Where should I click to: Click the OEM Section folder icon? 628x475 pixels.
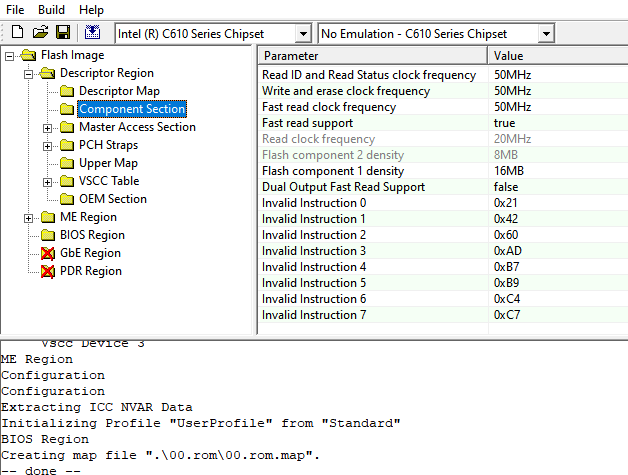pyautogui.click(x=67, y=199)
